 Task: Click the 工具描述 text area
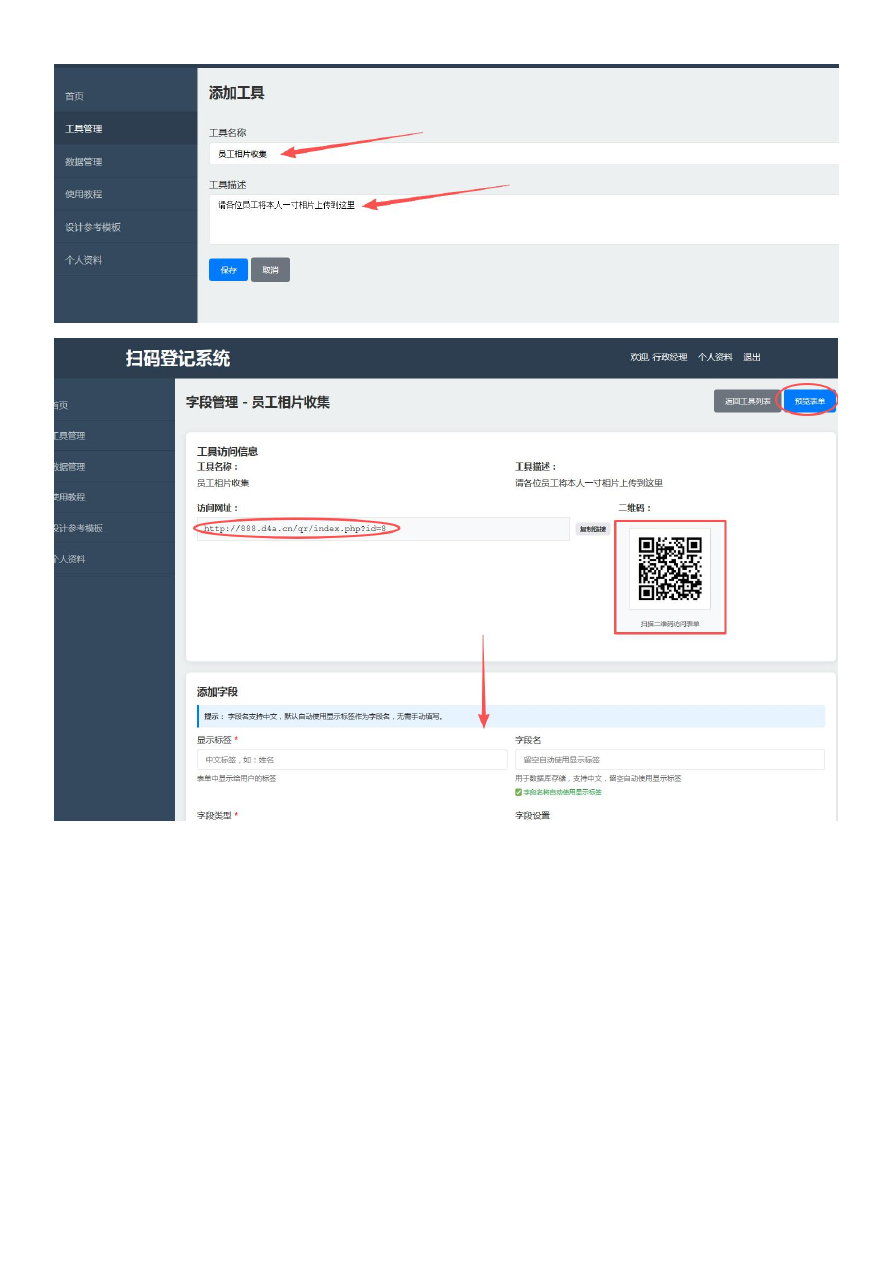pyautogui.click(x=520, y=219)
